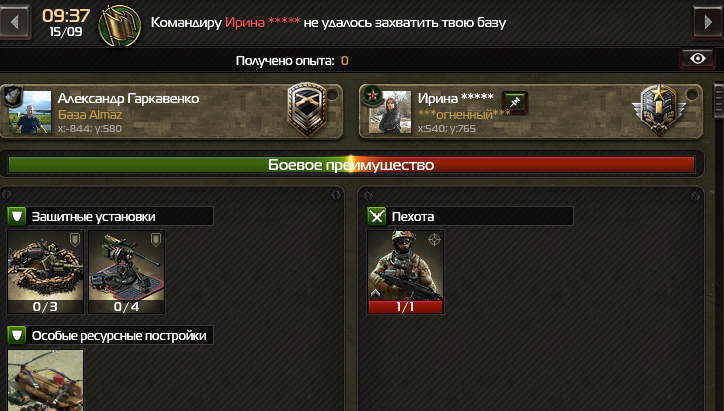Image resolution: width=724 pixels, height=411 pixels.
Task: Click the gold star rank badge
Action: coord(659,110)
